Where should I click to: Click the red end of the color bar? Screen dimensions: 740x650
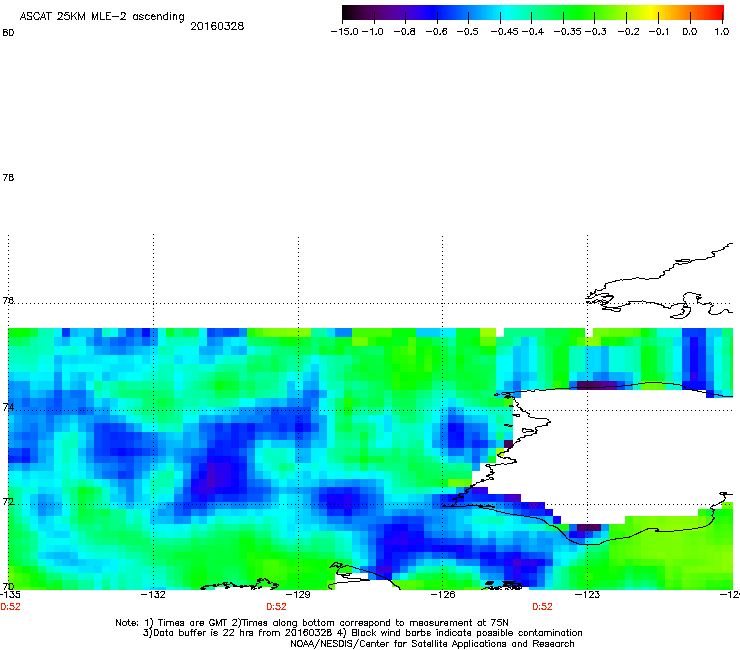pyautogui.click(x=719, y=12)
